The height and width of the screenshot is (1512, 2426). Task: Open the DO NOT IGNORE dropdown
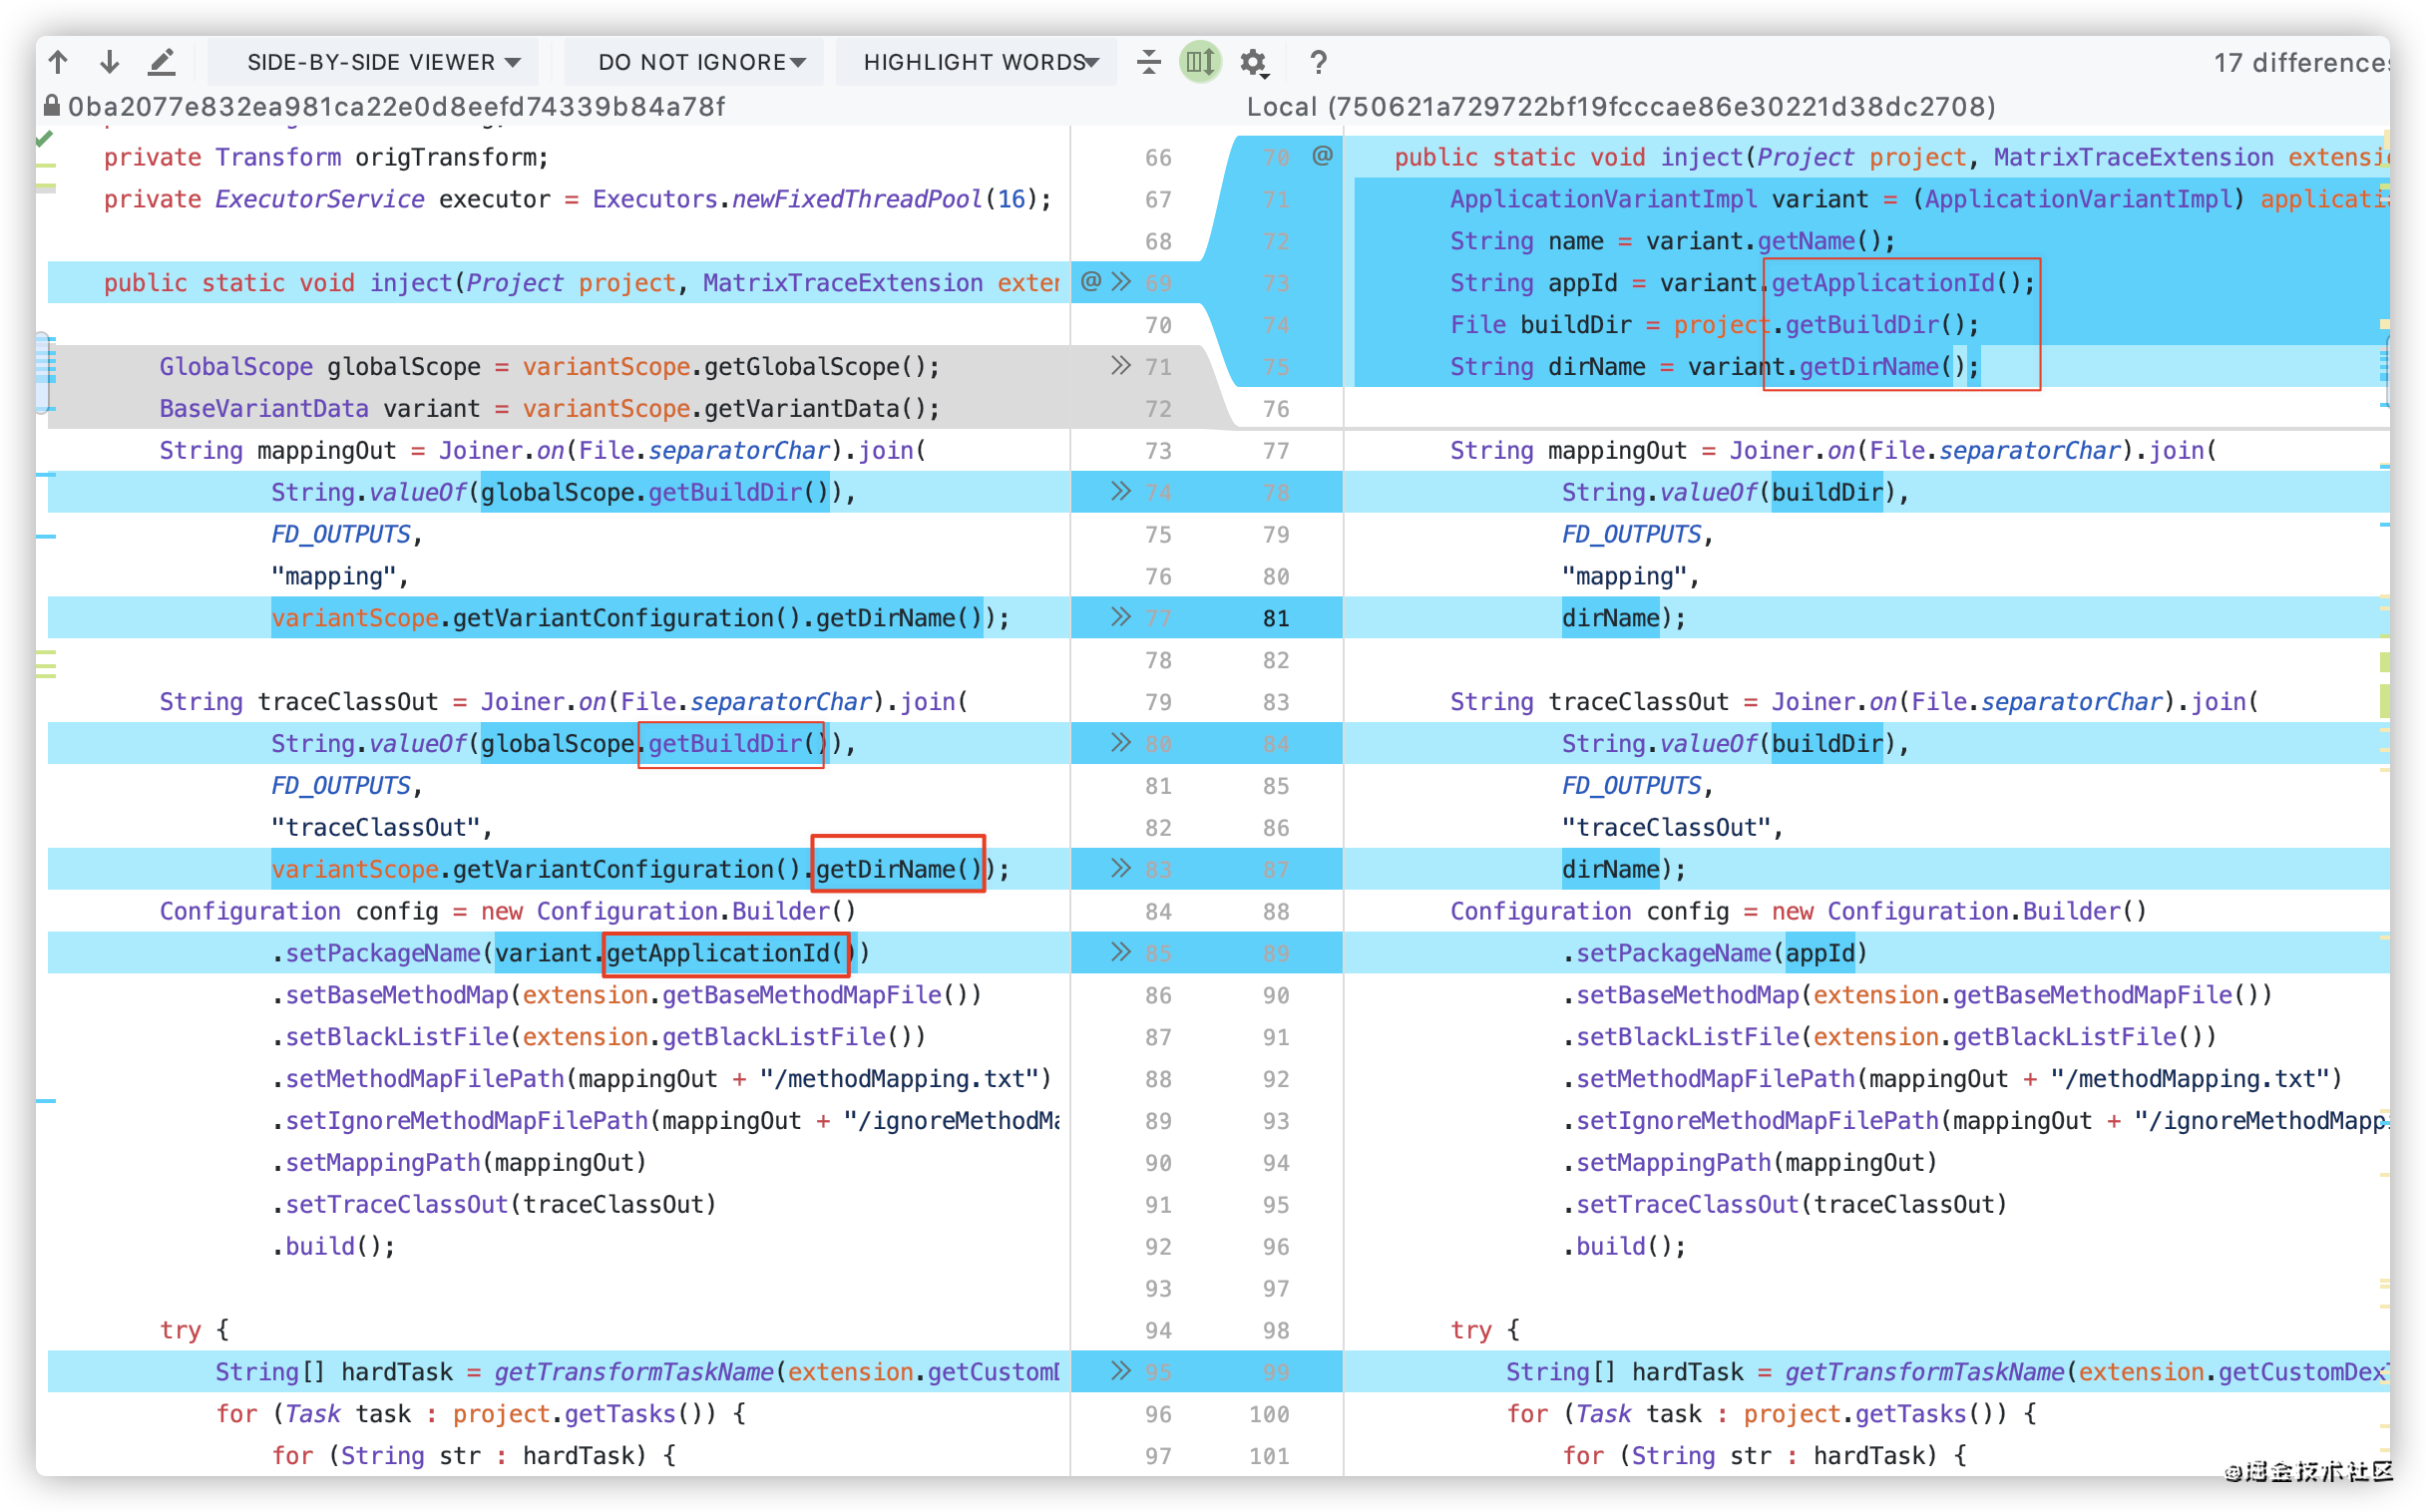click(695, 62)
